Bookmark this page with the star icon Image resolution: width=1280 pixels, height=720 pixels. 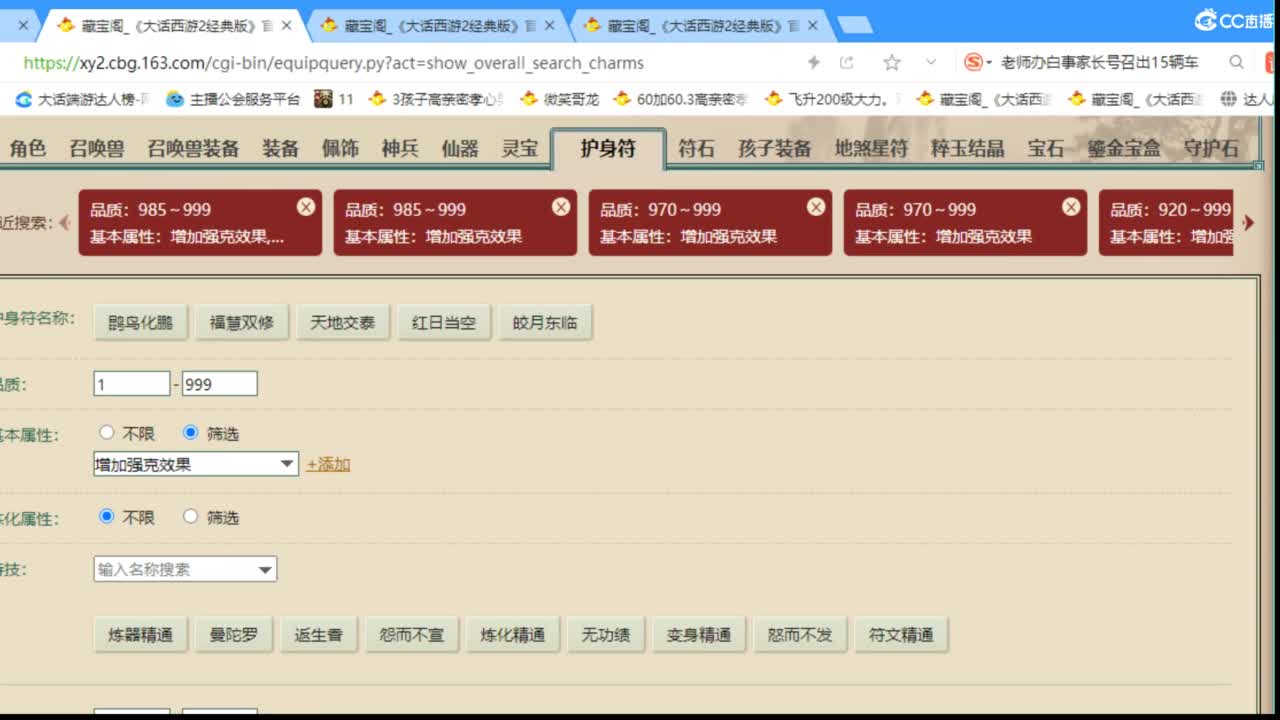tap(891, 62)
